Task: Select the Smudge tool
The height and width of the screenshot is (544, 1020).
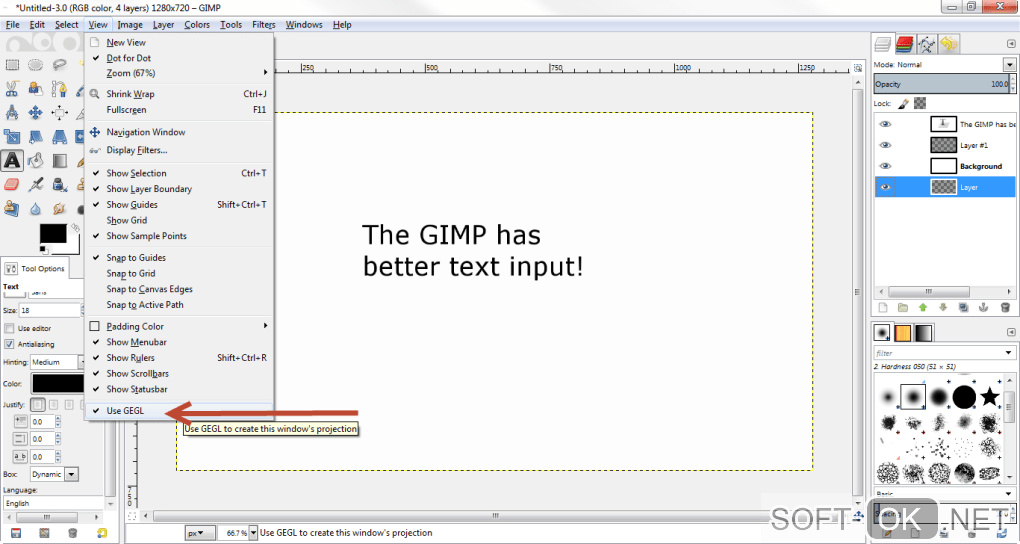Action: tap(59, 208)
